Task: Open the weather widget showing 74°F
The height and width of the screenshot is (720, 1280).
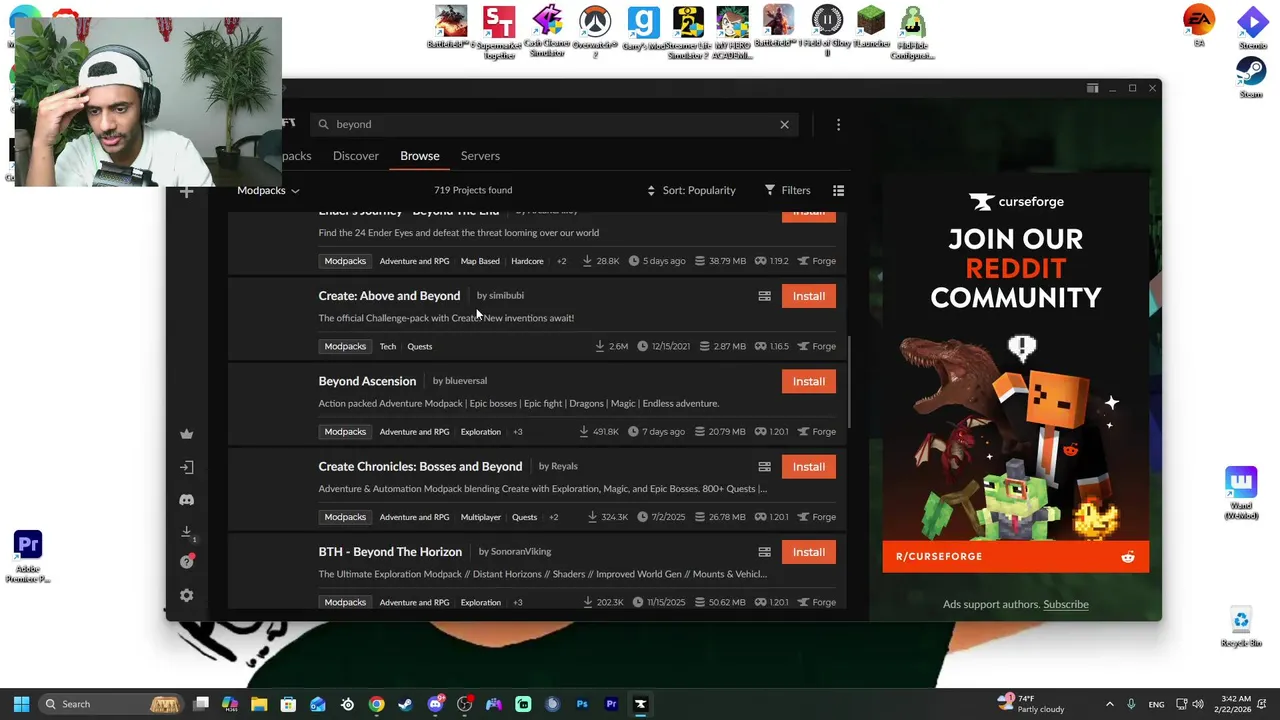Action: pos(1031,704)
